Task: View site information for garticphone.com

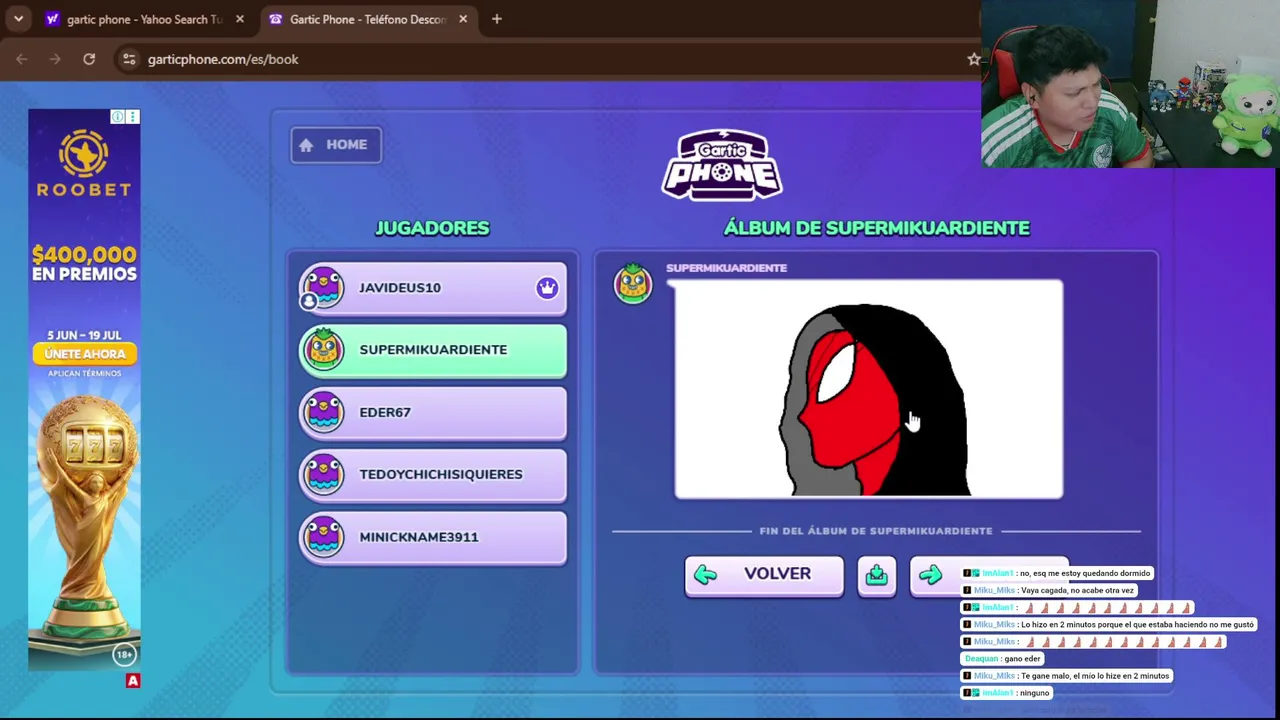Action: pyautogui.click(x=129, y=59)
